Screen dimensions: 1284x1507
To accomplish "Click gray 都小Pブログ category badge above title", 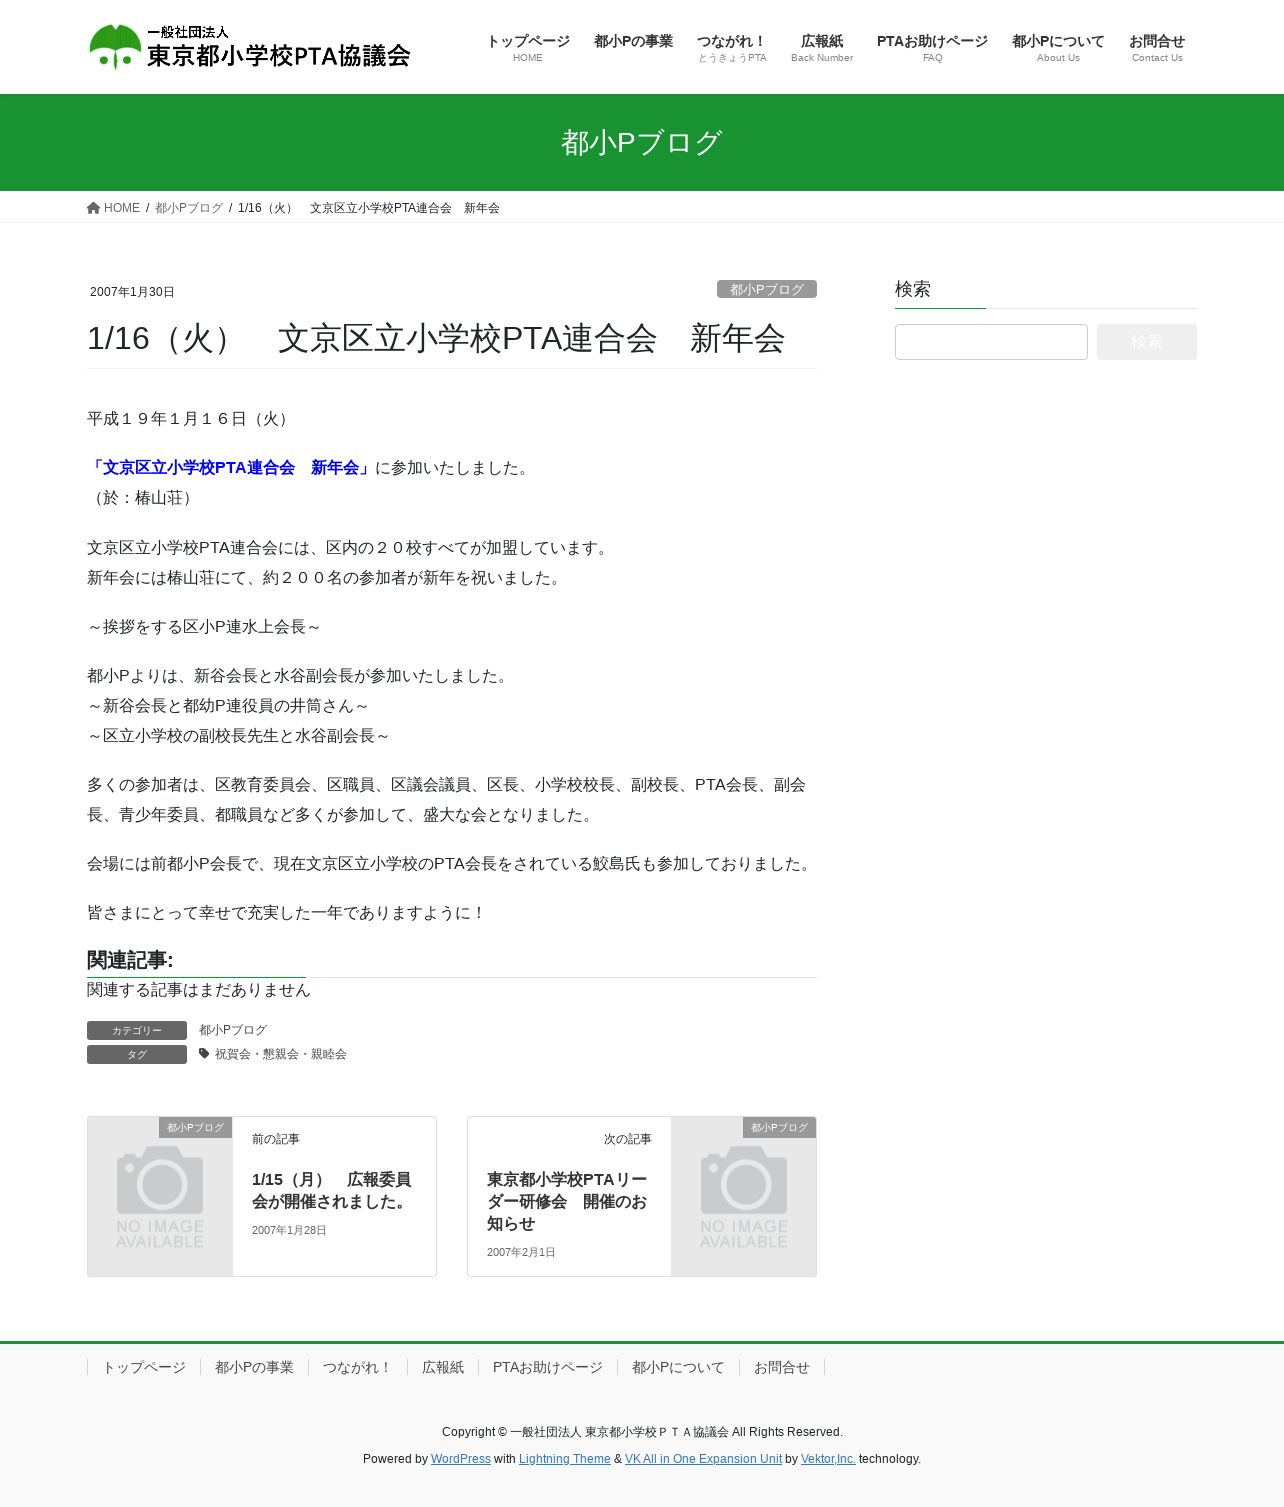I will (767, 289).
